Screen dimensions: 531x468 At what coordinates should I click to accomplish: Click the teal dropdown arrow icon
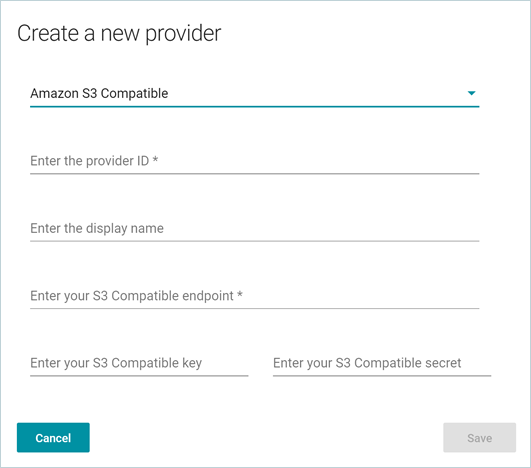tap(471, 93)
